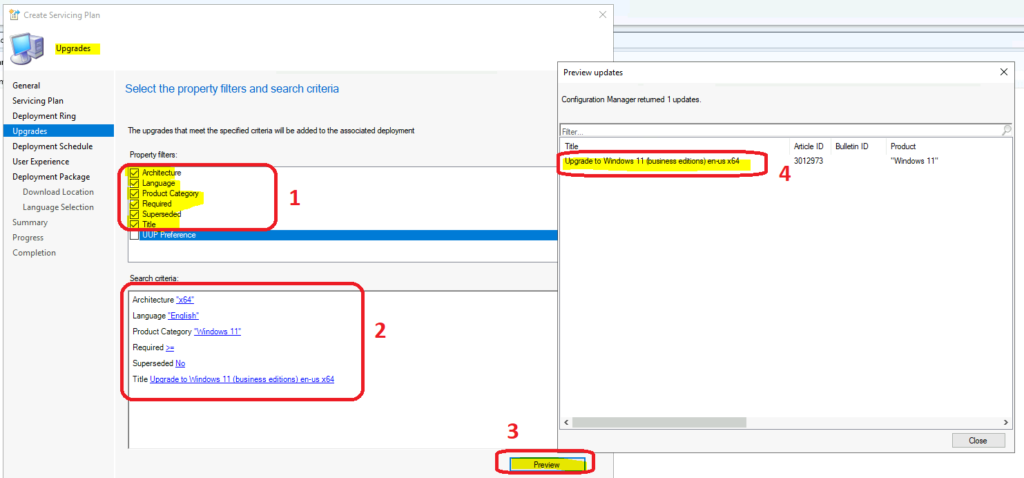Open the Deployment Schedule page

pyautogui.click(x=52, y=146)
